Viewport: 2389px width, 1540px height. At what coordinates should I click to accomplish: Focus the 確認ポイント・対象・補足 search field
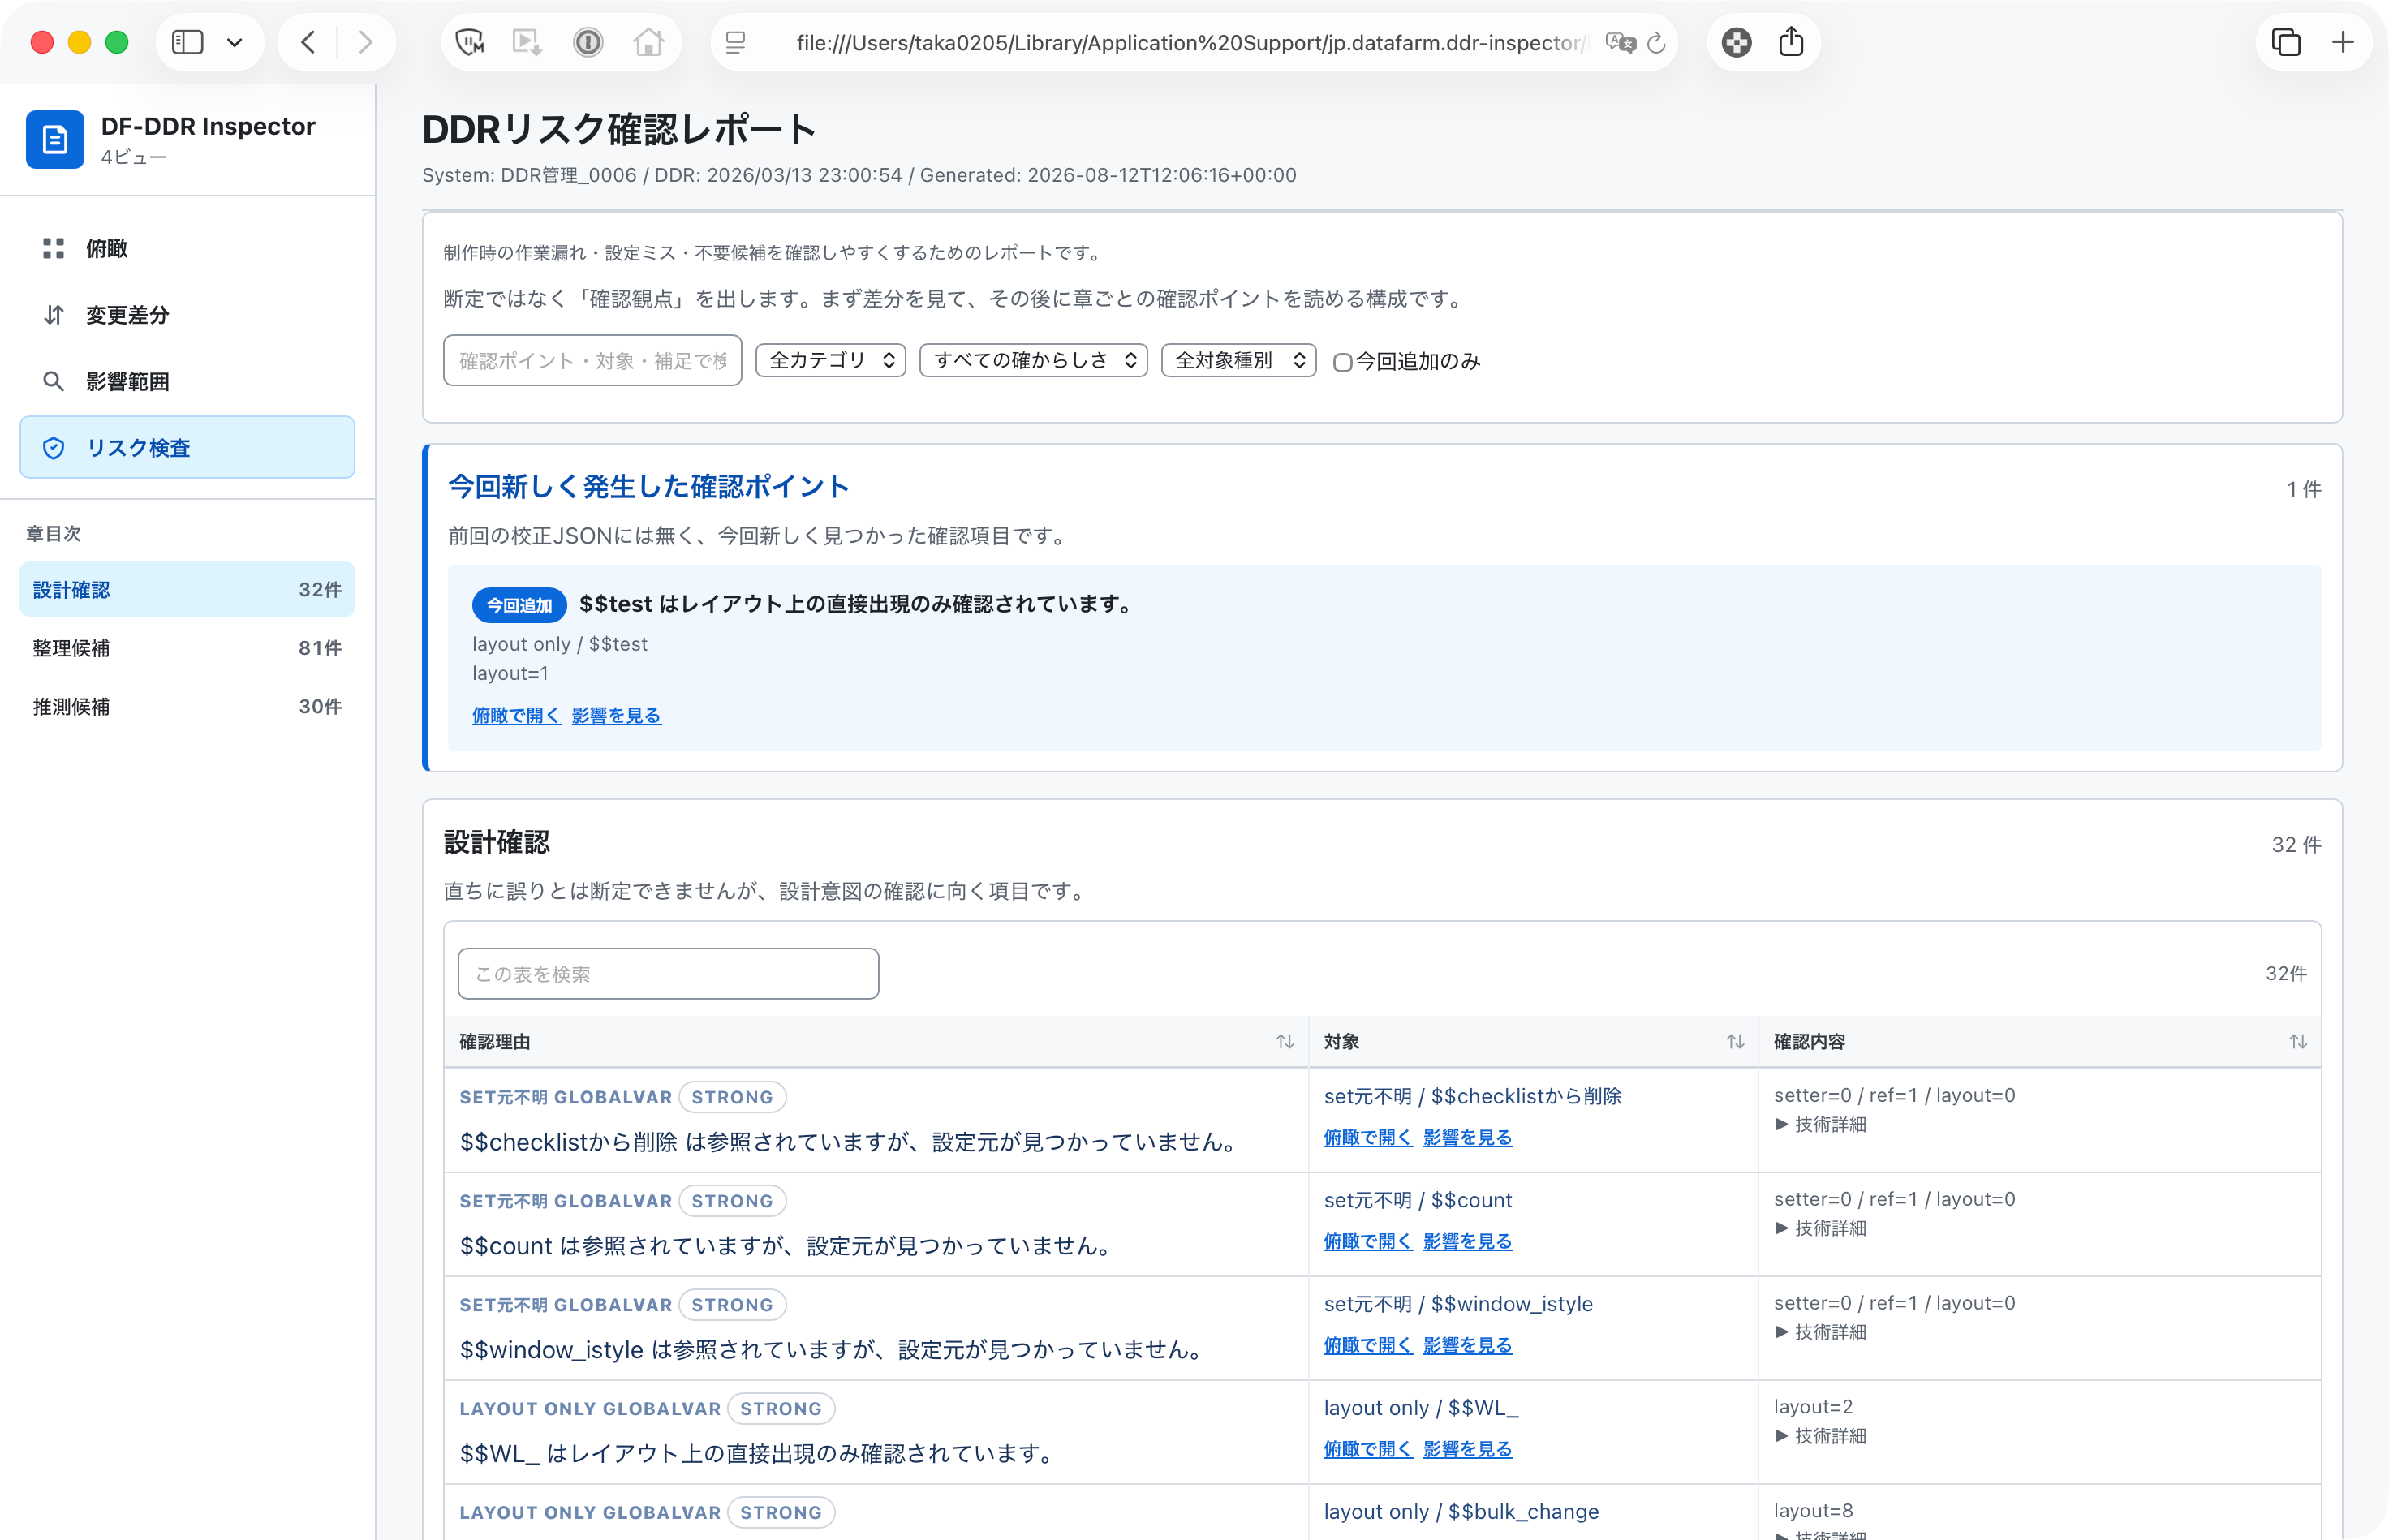tap(592, 360)
